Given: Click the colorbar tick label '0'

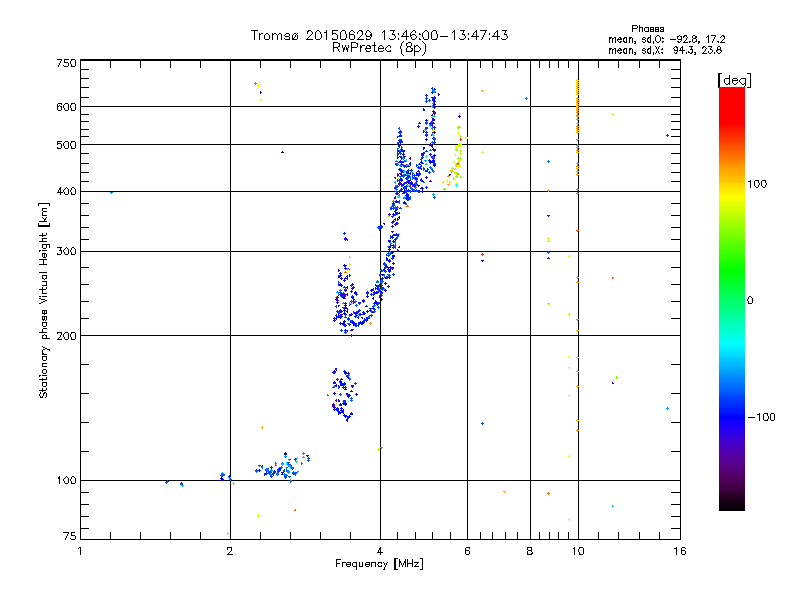Looking at the screenshot, I should 750,301.
